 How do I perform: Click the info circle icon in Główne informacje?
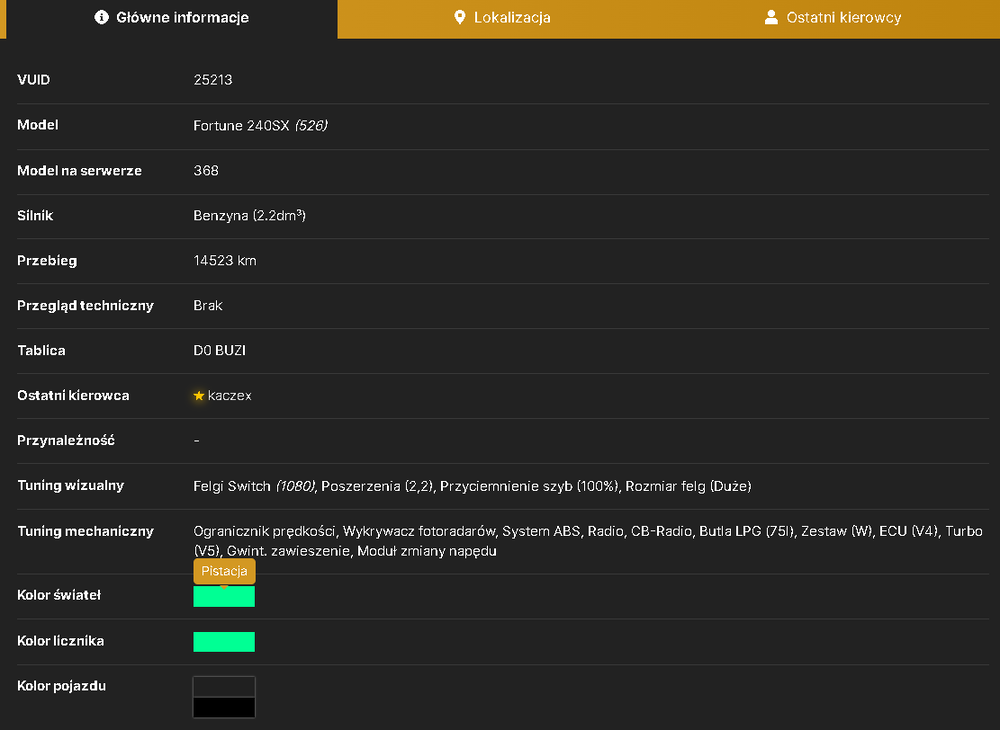101,17
